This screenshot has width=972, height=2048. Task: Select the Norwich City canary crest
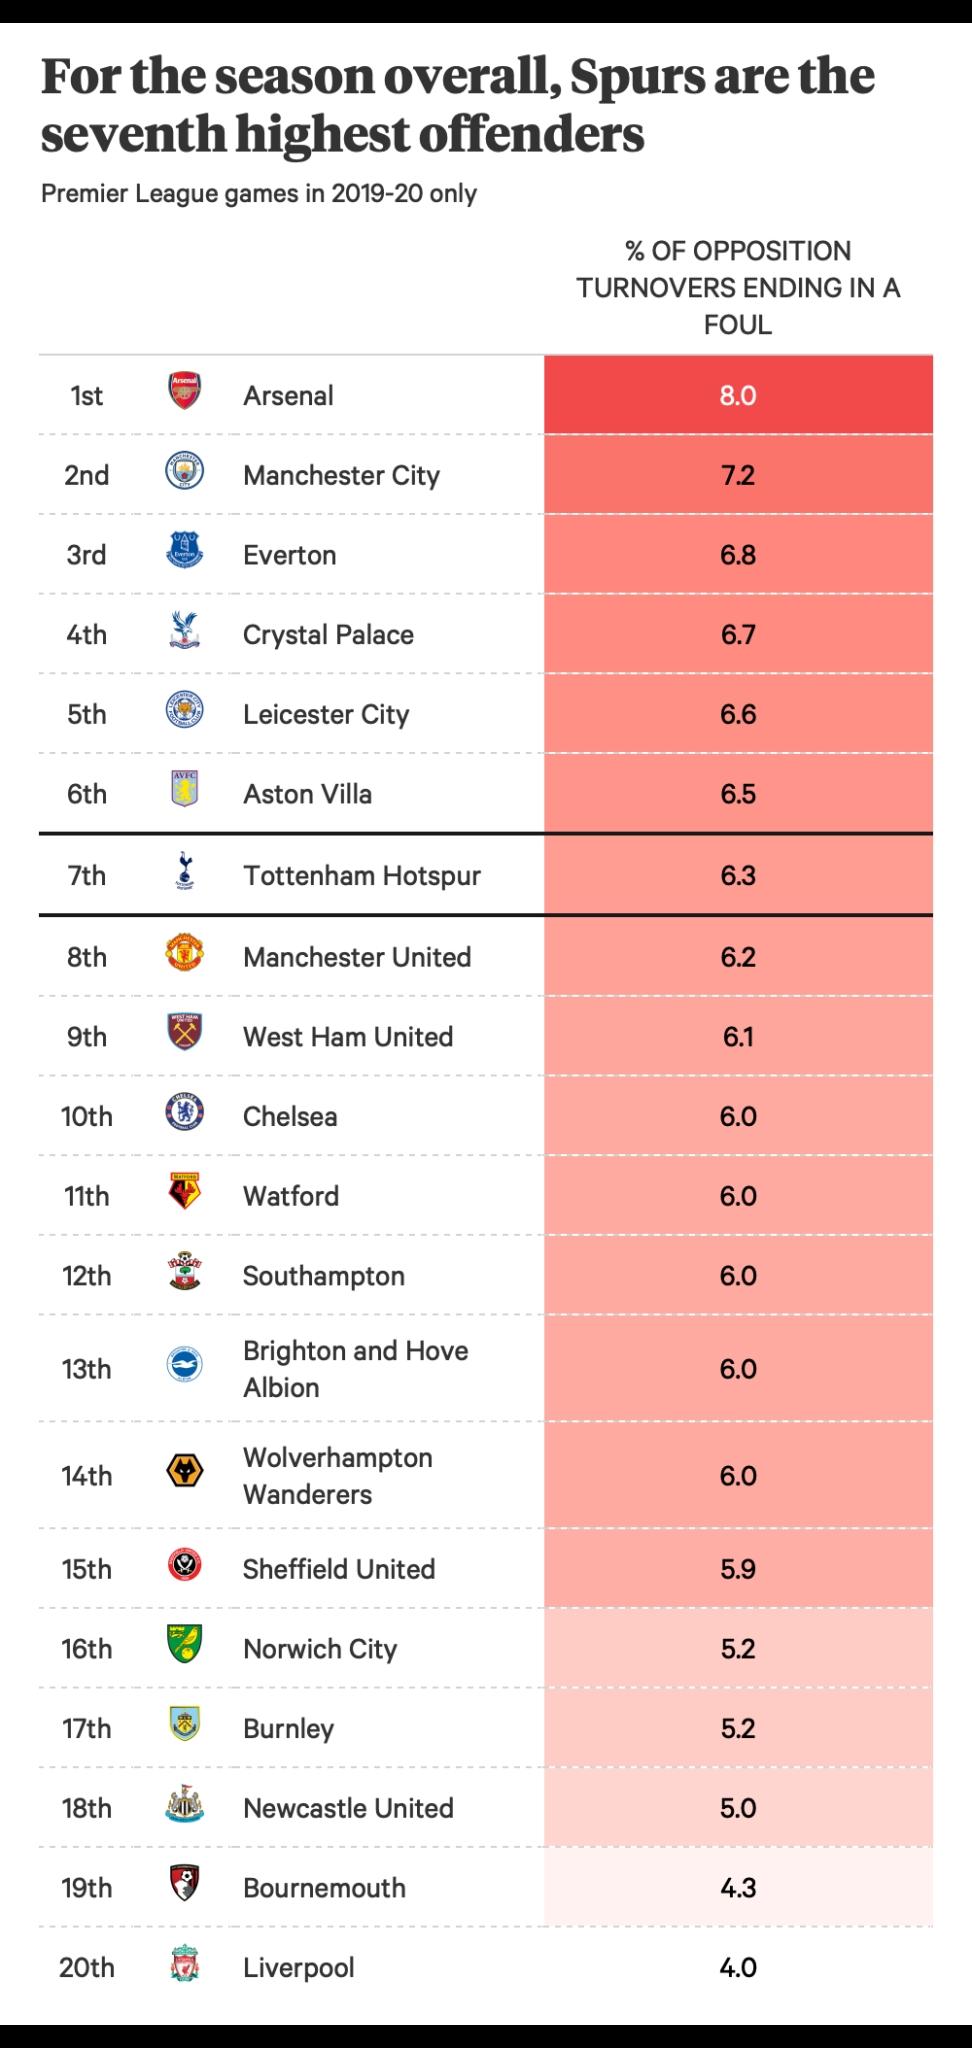pyautogui.click(x=185, y=1645)
